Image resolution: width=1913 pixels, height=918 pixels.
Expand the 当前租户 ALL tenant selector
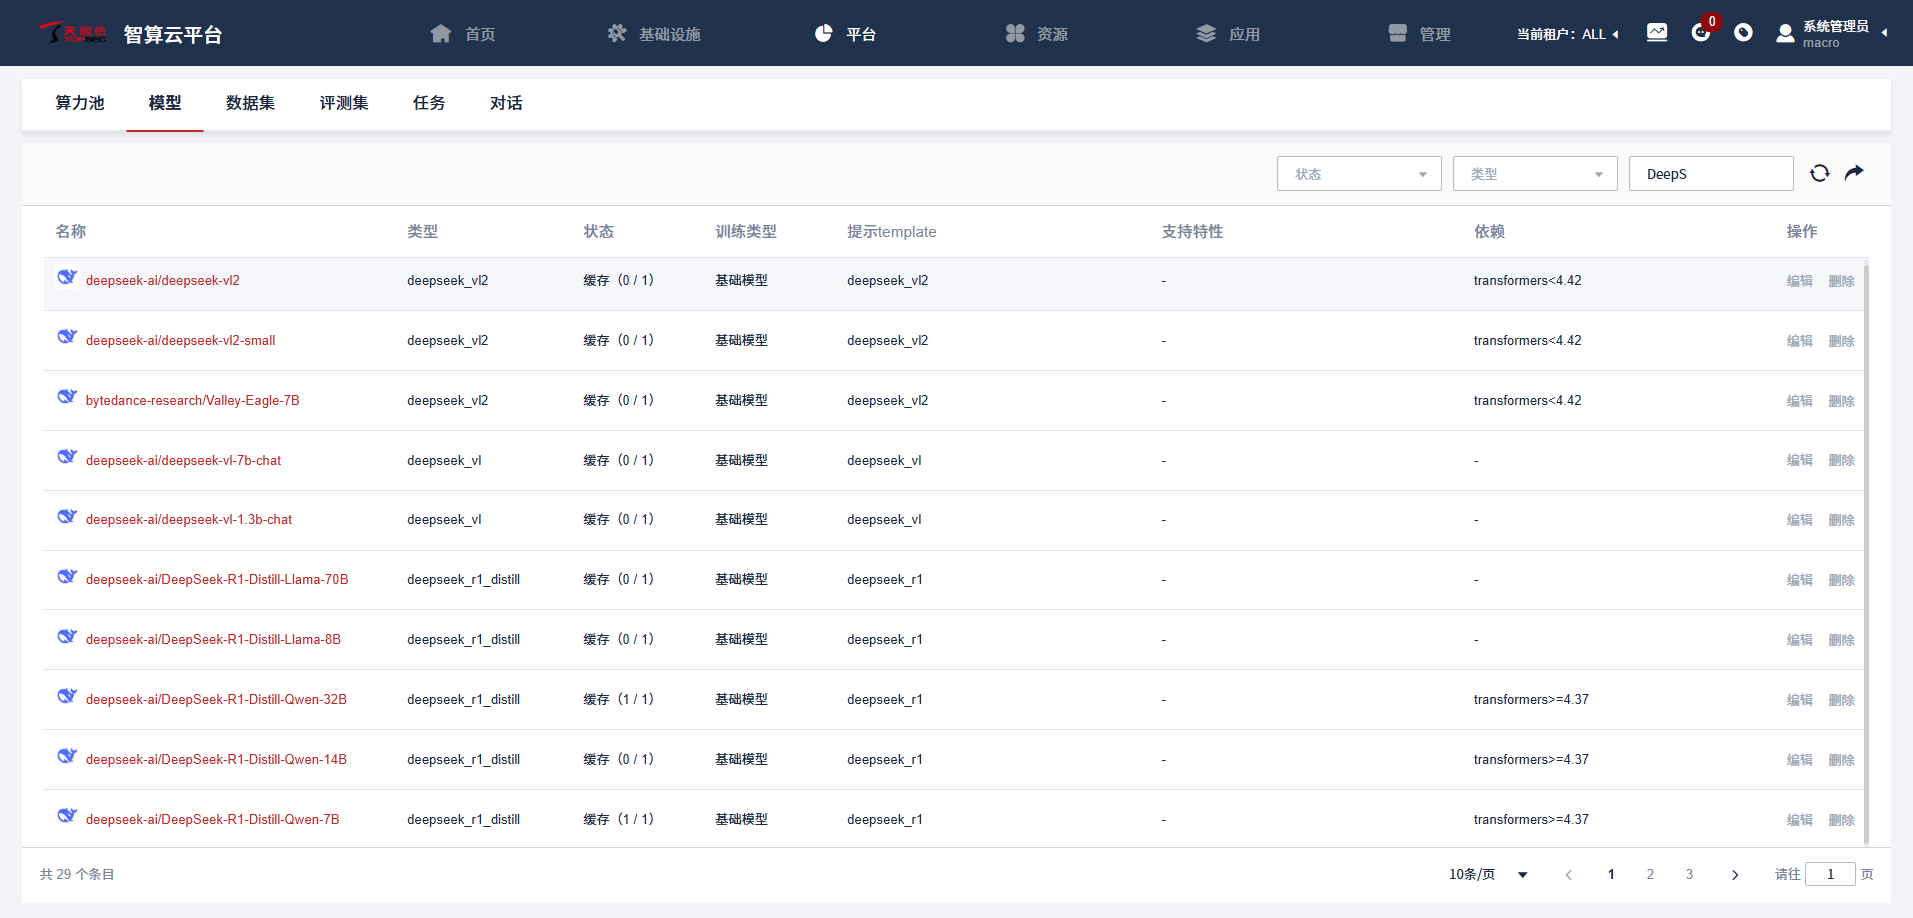click(1567, 34)
